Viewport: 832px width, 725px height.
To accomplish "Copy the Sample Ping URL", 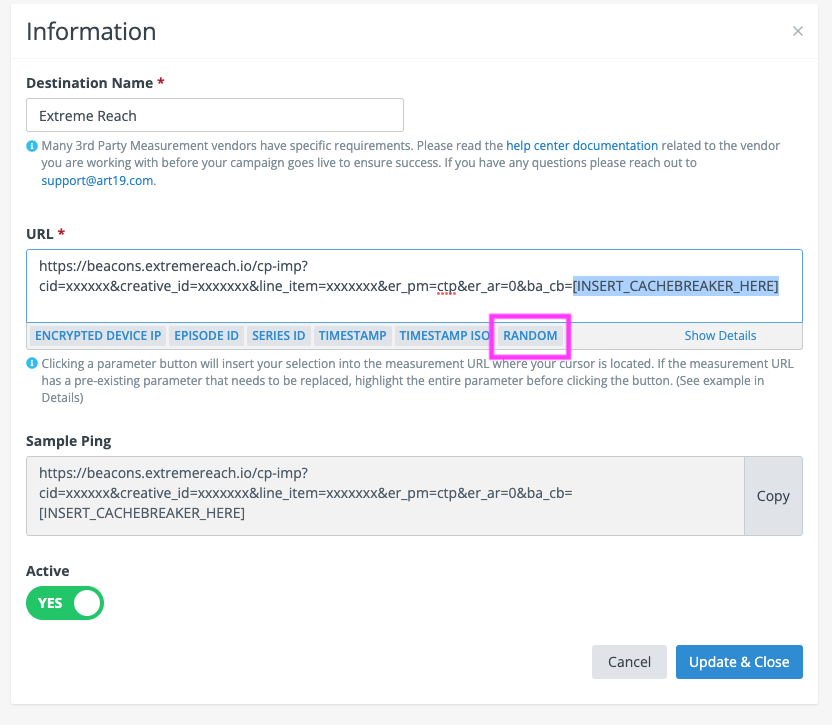I will [773, 496].
